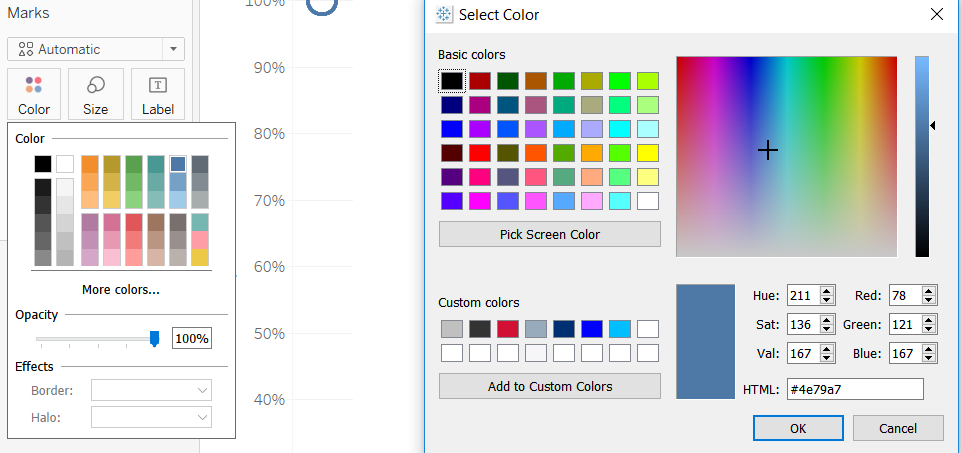Click Add to Custom Colors button
The width and height of the screenshot is (962, 453).
[550, 386]
